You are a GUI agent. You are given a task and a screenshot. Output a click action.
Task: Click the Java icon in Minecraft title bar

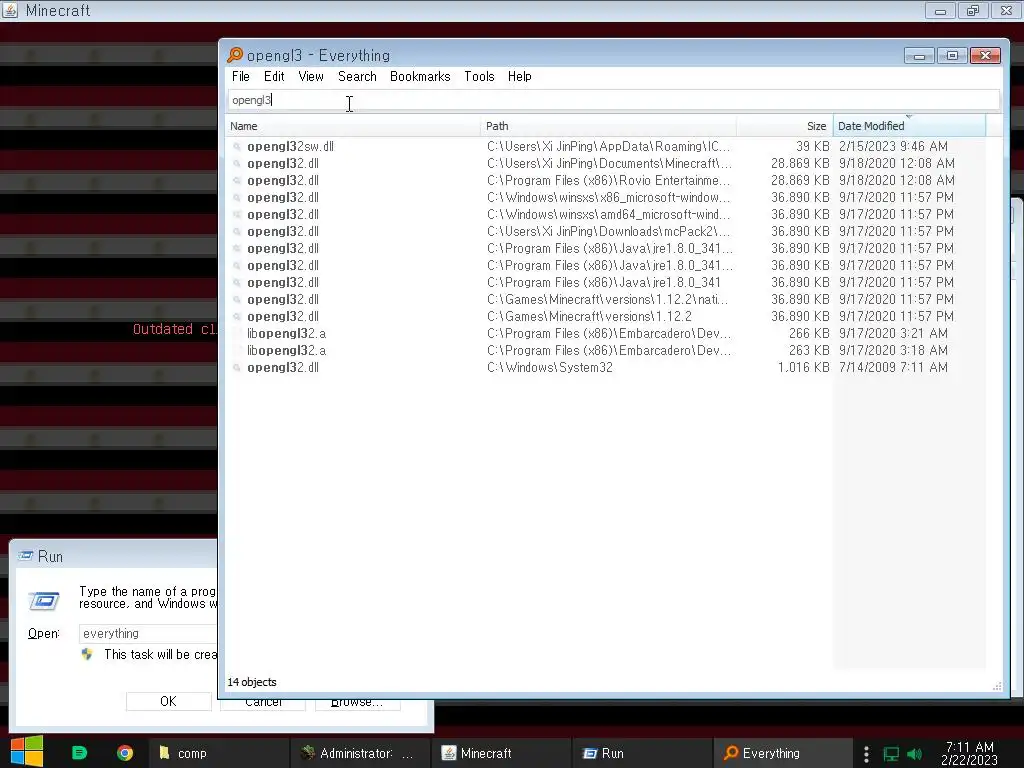point(10,10)
